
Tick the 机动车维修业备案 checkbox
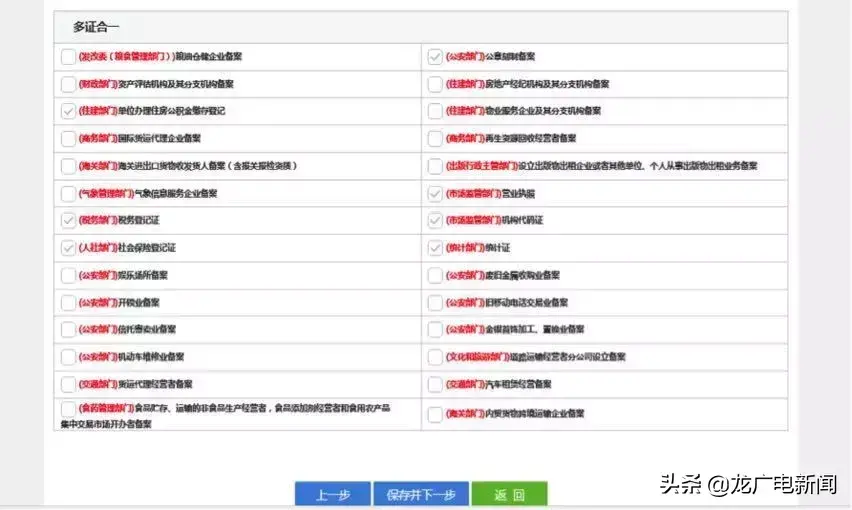tap(68, 356)
